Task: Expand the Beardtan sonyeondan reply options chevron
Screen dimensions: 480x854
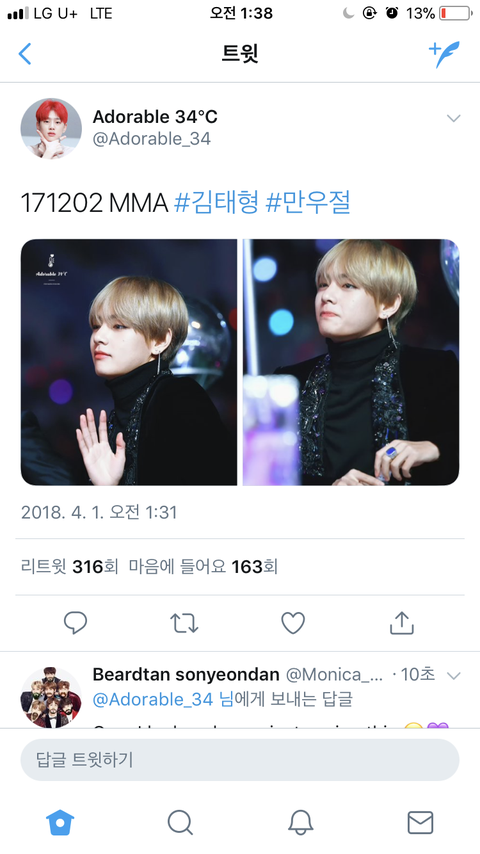Action: pyautogui.click(x=453, y=676)
